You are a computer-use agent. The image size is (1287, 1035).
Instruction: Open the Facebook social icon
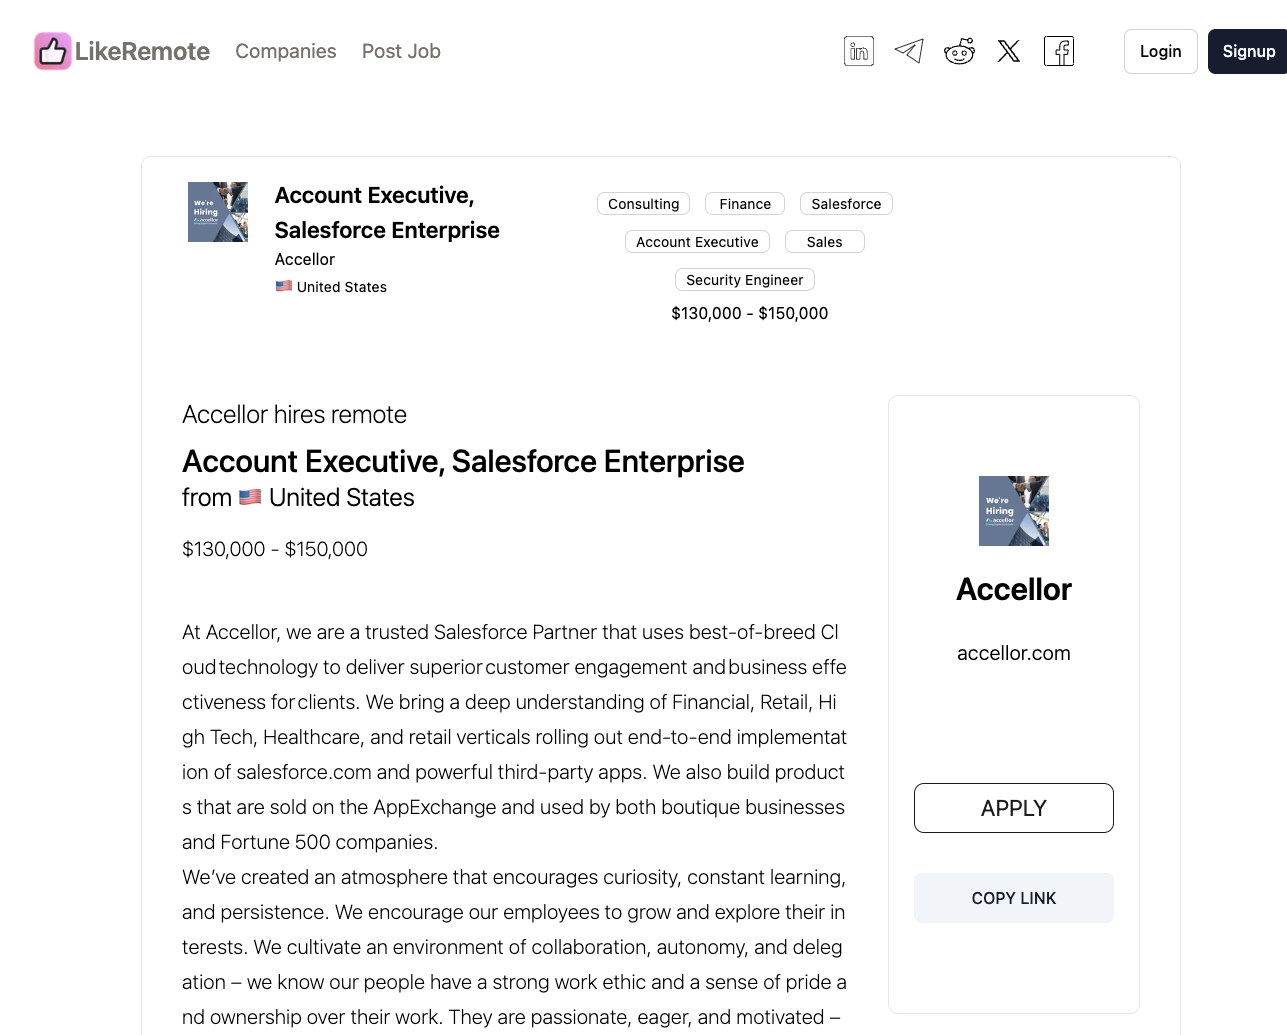click(x=1059, y=51)
